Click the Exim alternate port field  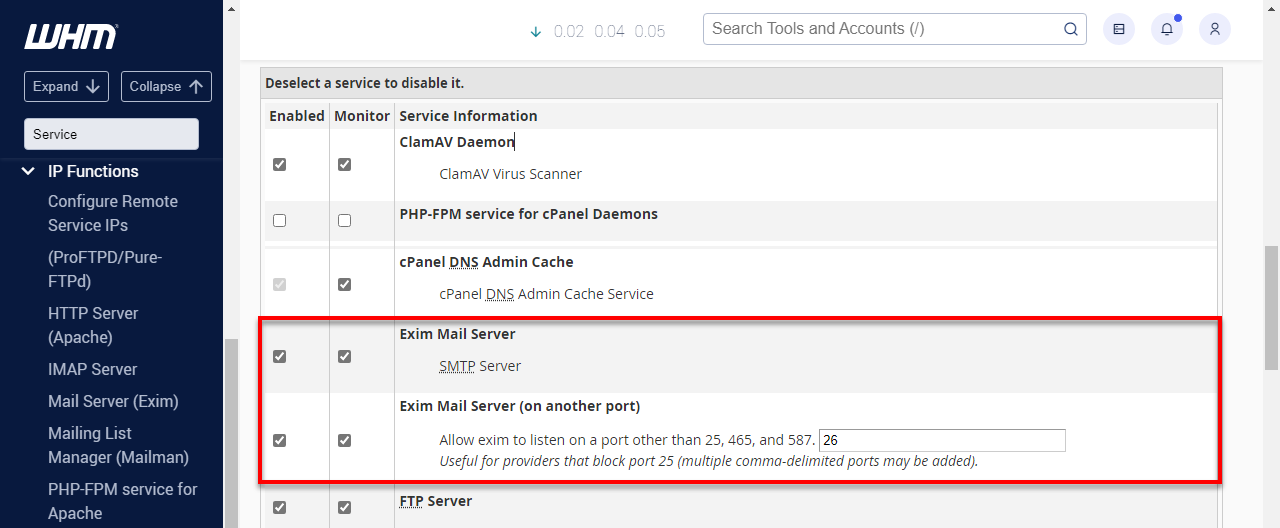click(942, 440)
